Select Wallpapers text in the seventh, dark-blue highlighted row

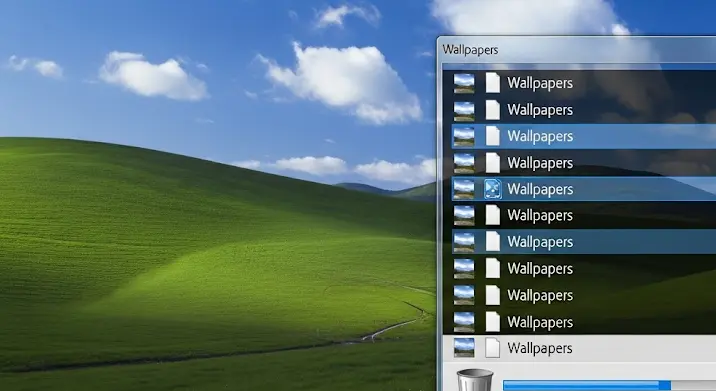tap(540, 242)
